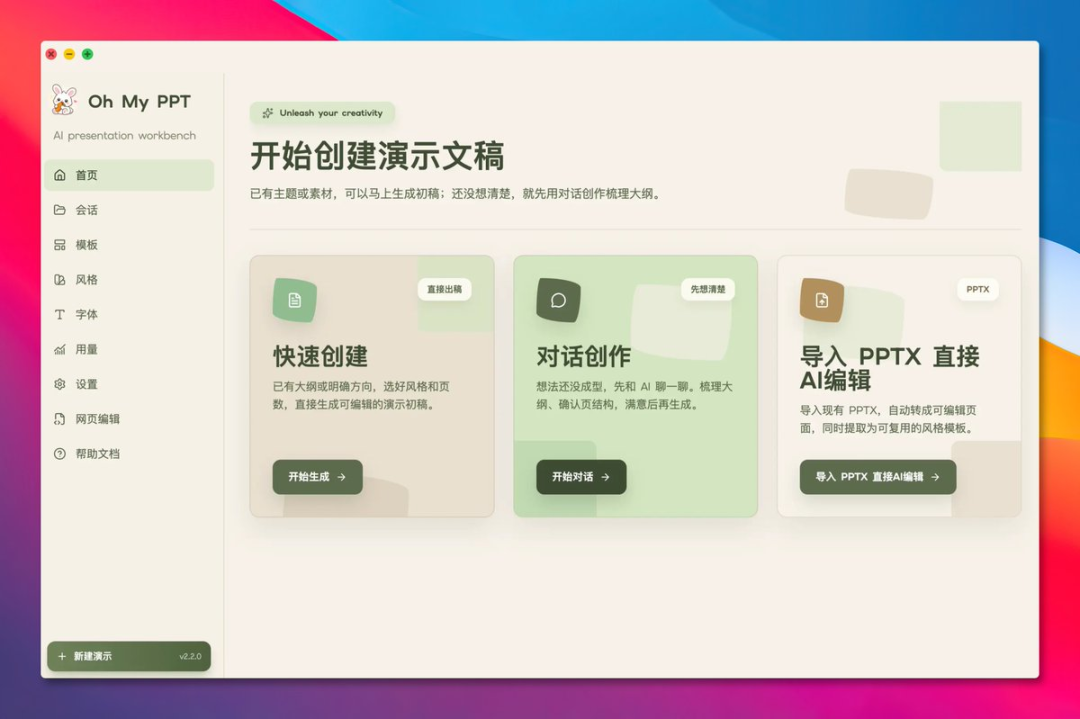Click the Unleash your creativity badge text
This screenshot has width=1080, height=719.
(331, 113)
